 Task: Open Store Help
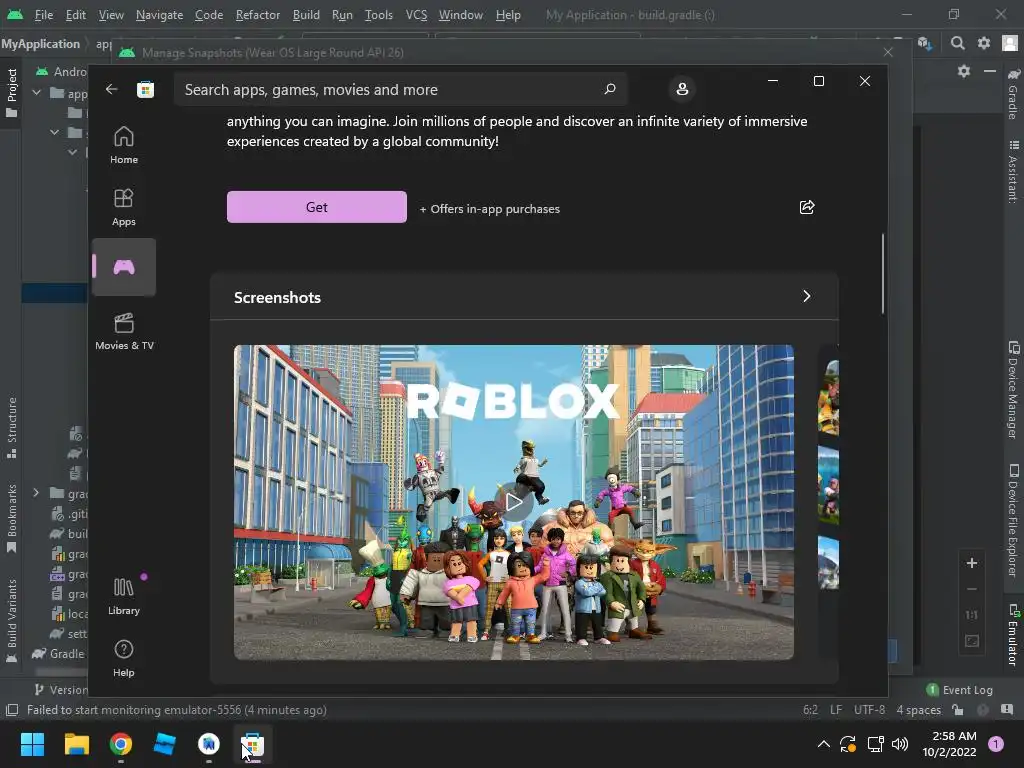pos(123,658)
